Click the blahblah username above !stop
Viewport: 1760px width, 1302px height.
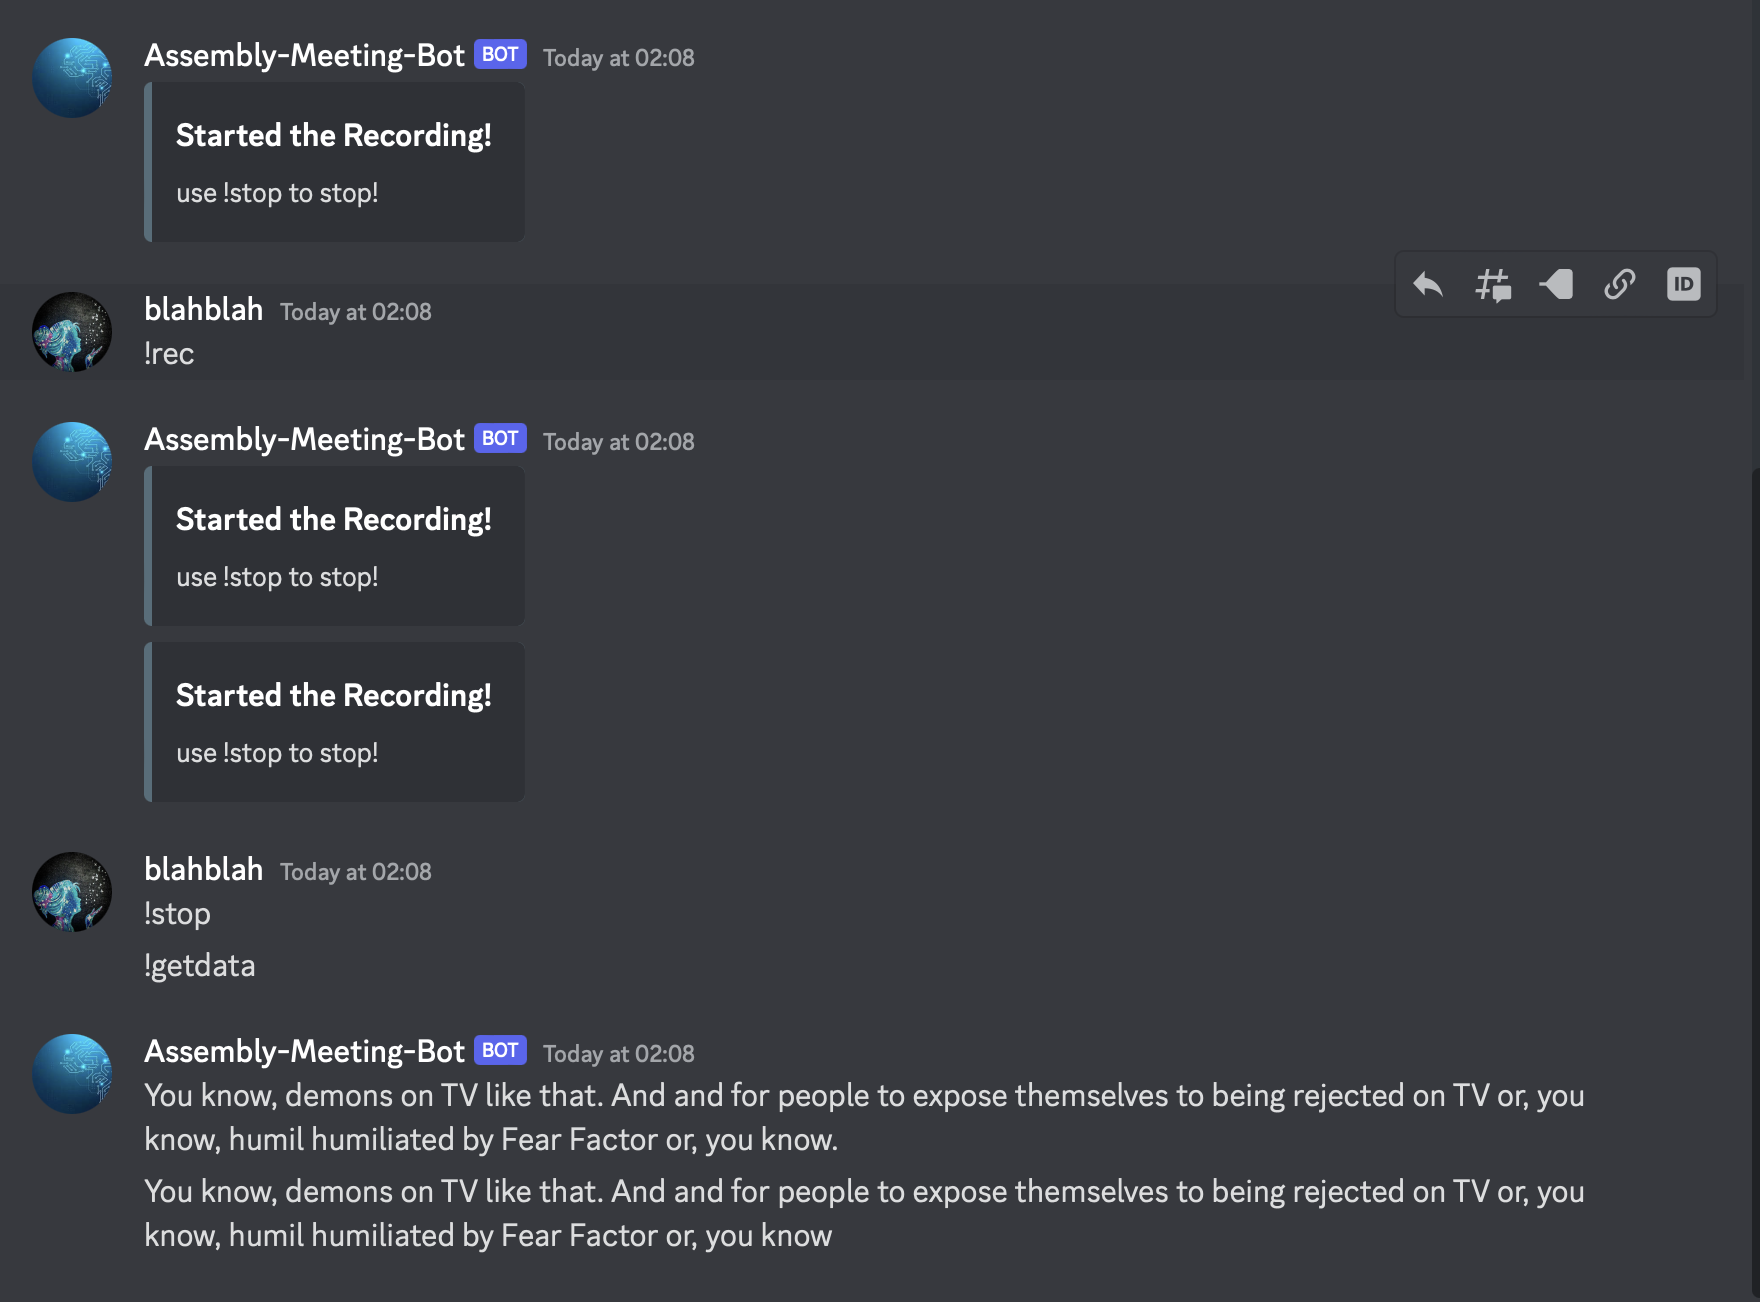point(203,870)
